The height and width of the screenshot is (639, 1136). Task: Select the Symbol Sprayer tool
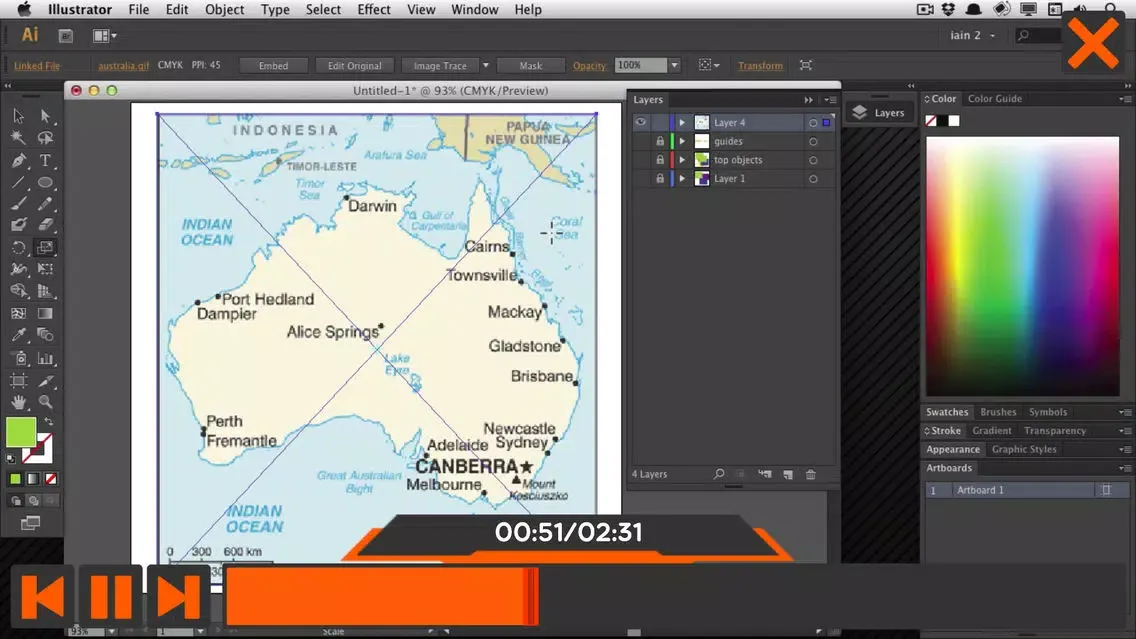point(19,359)
